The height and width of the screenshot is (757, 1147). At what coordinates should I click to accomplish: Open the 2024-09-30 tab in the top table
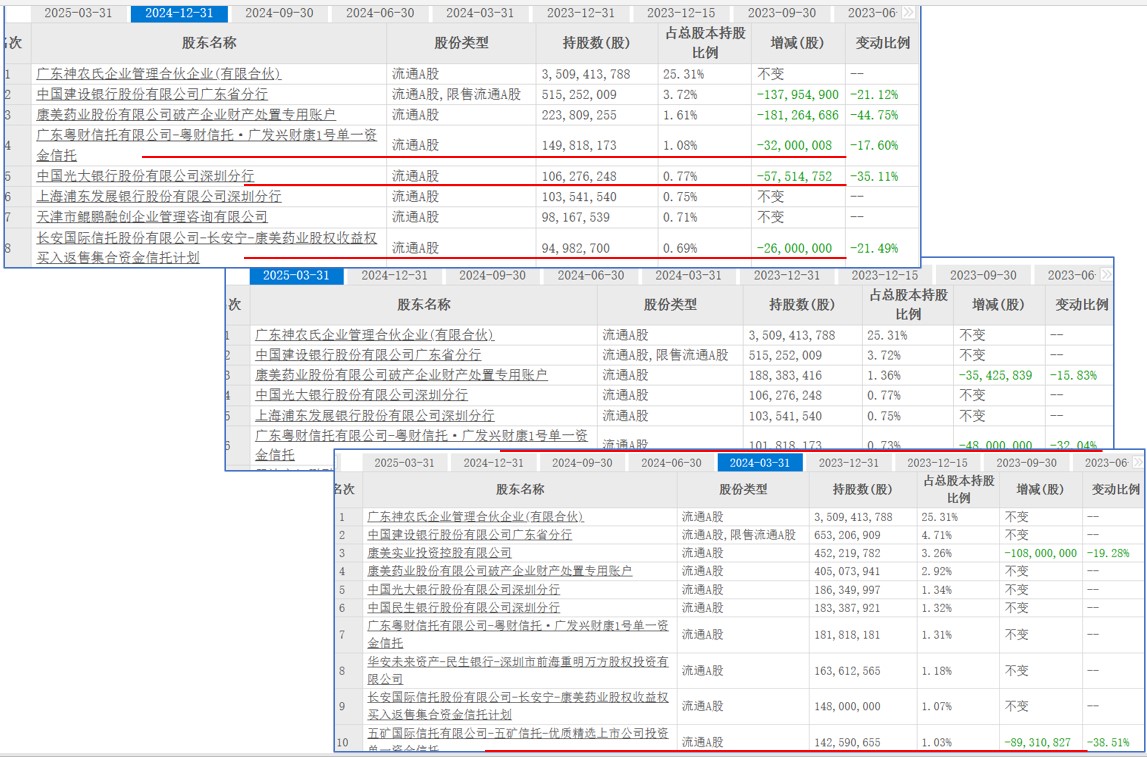tap(279, 13)
